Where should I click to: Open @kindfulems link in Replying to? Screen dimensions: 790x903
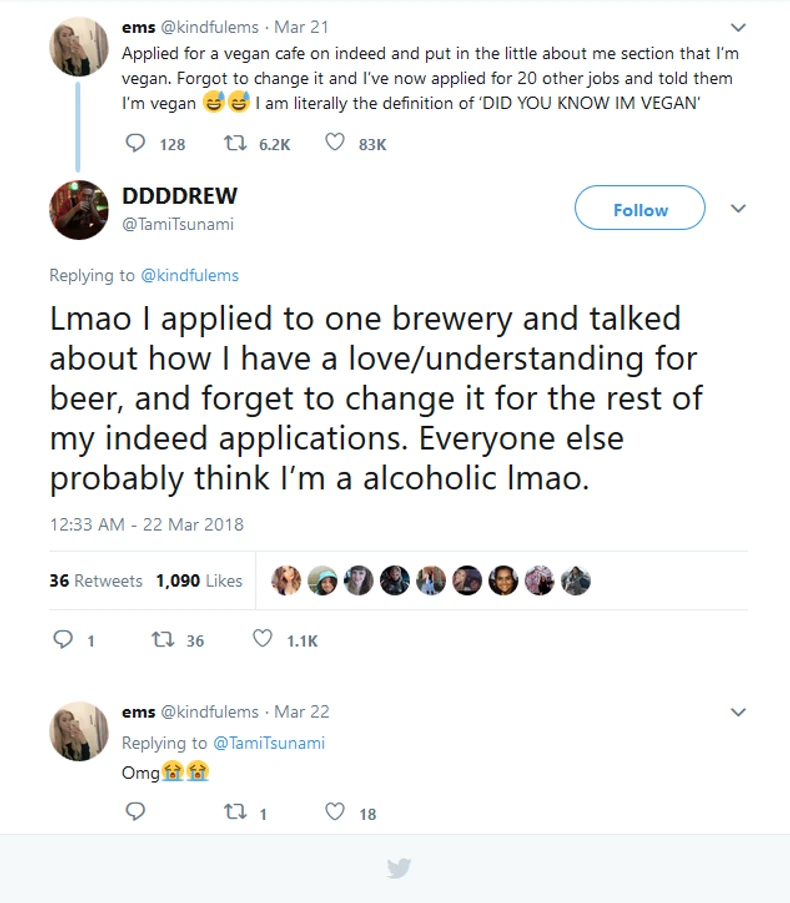(189, 275)
